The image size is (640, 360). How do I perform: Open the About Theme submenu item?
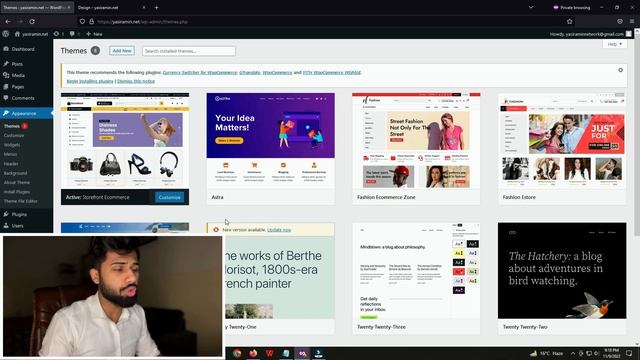pos(17,182)
